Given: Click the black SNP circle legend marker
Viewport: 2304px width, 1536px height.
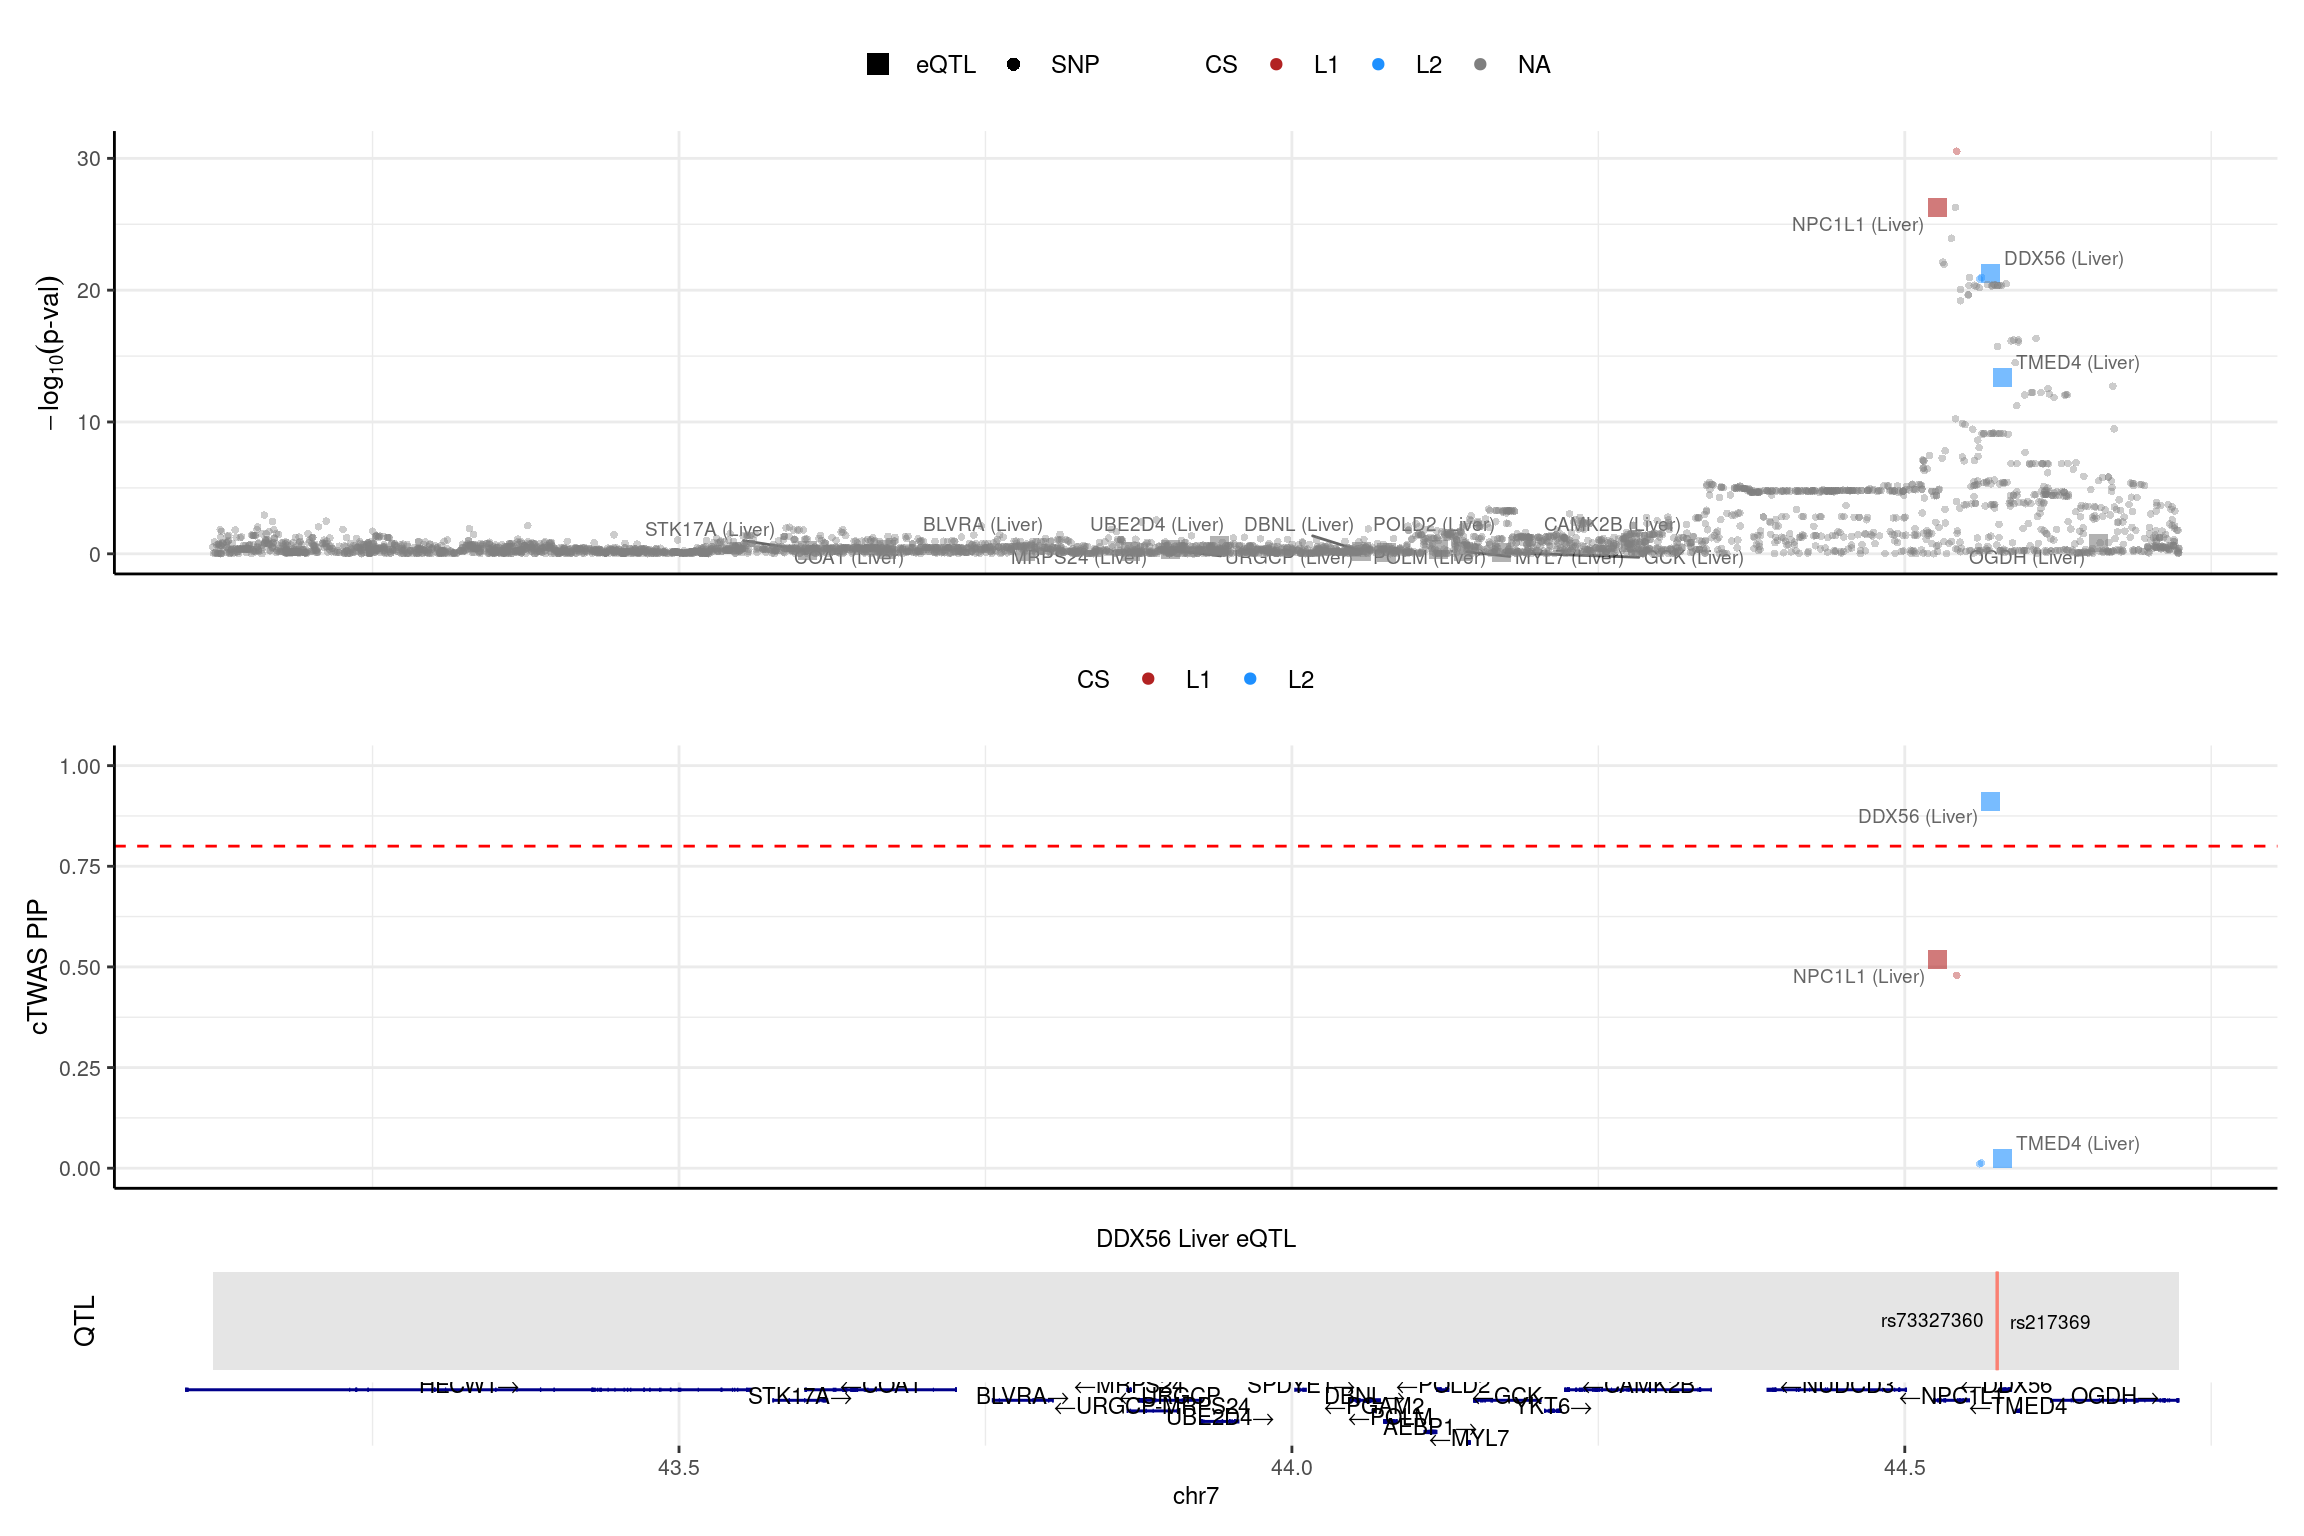Looking at the screenshot, I should [1013, 64].
